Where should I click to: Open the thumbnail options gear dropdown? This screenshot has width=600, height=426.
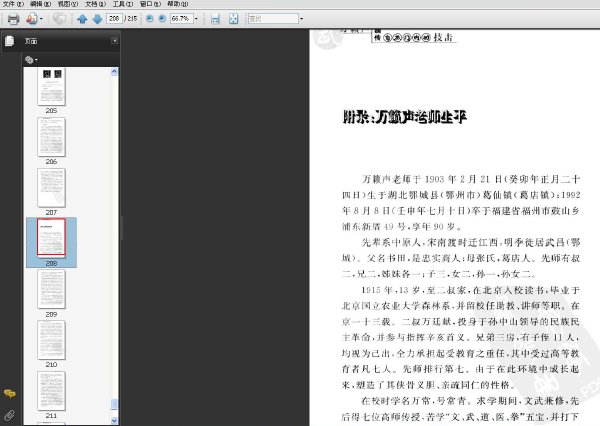[31, 60]
